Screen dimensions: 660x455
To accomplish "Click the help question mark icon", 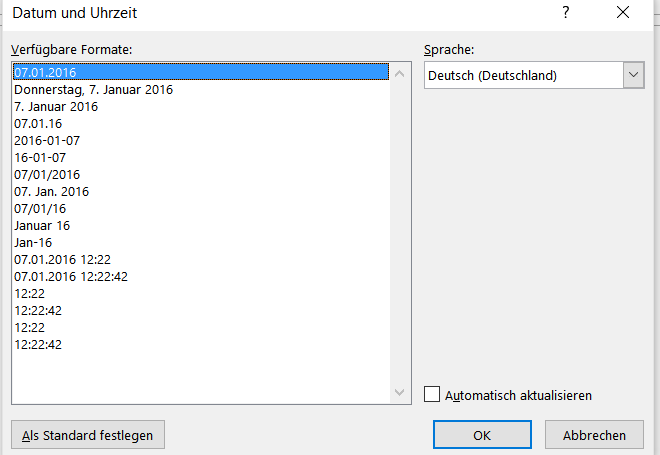I will click(x=566, y=13).
